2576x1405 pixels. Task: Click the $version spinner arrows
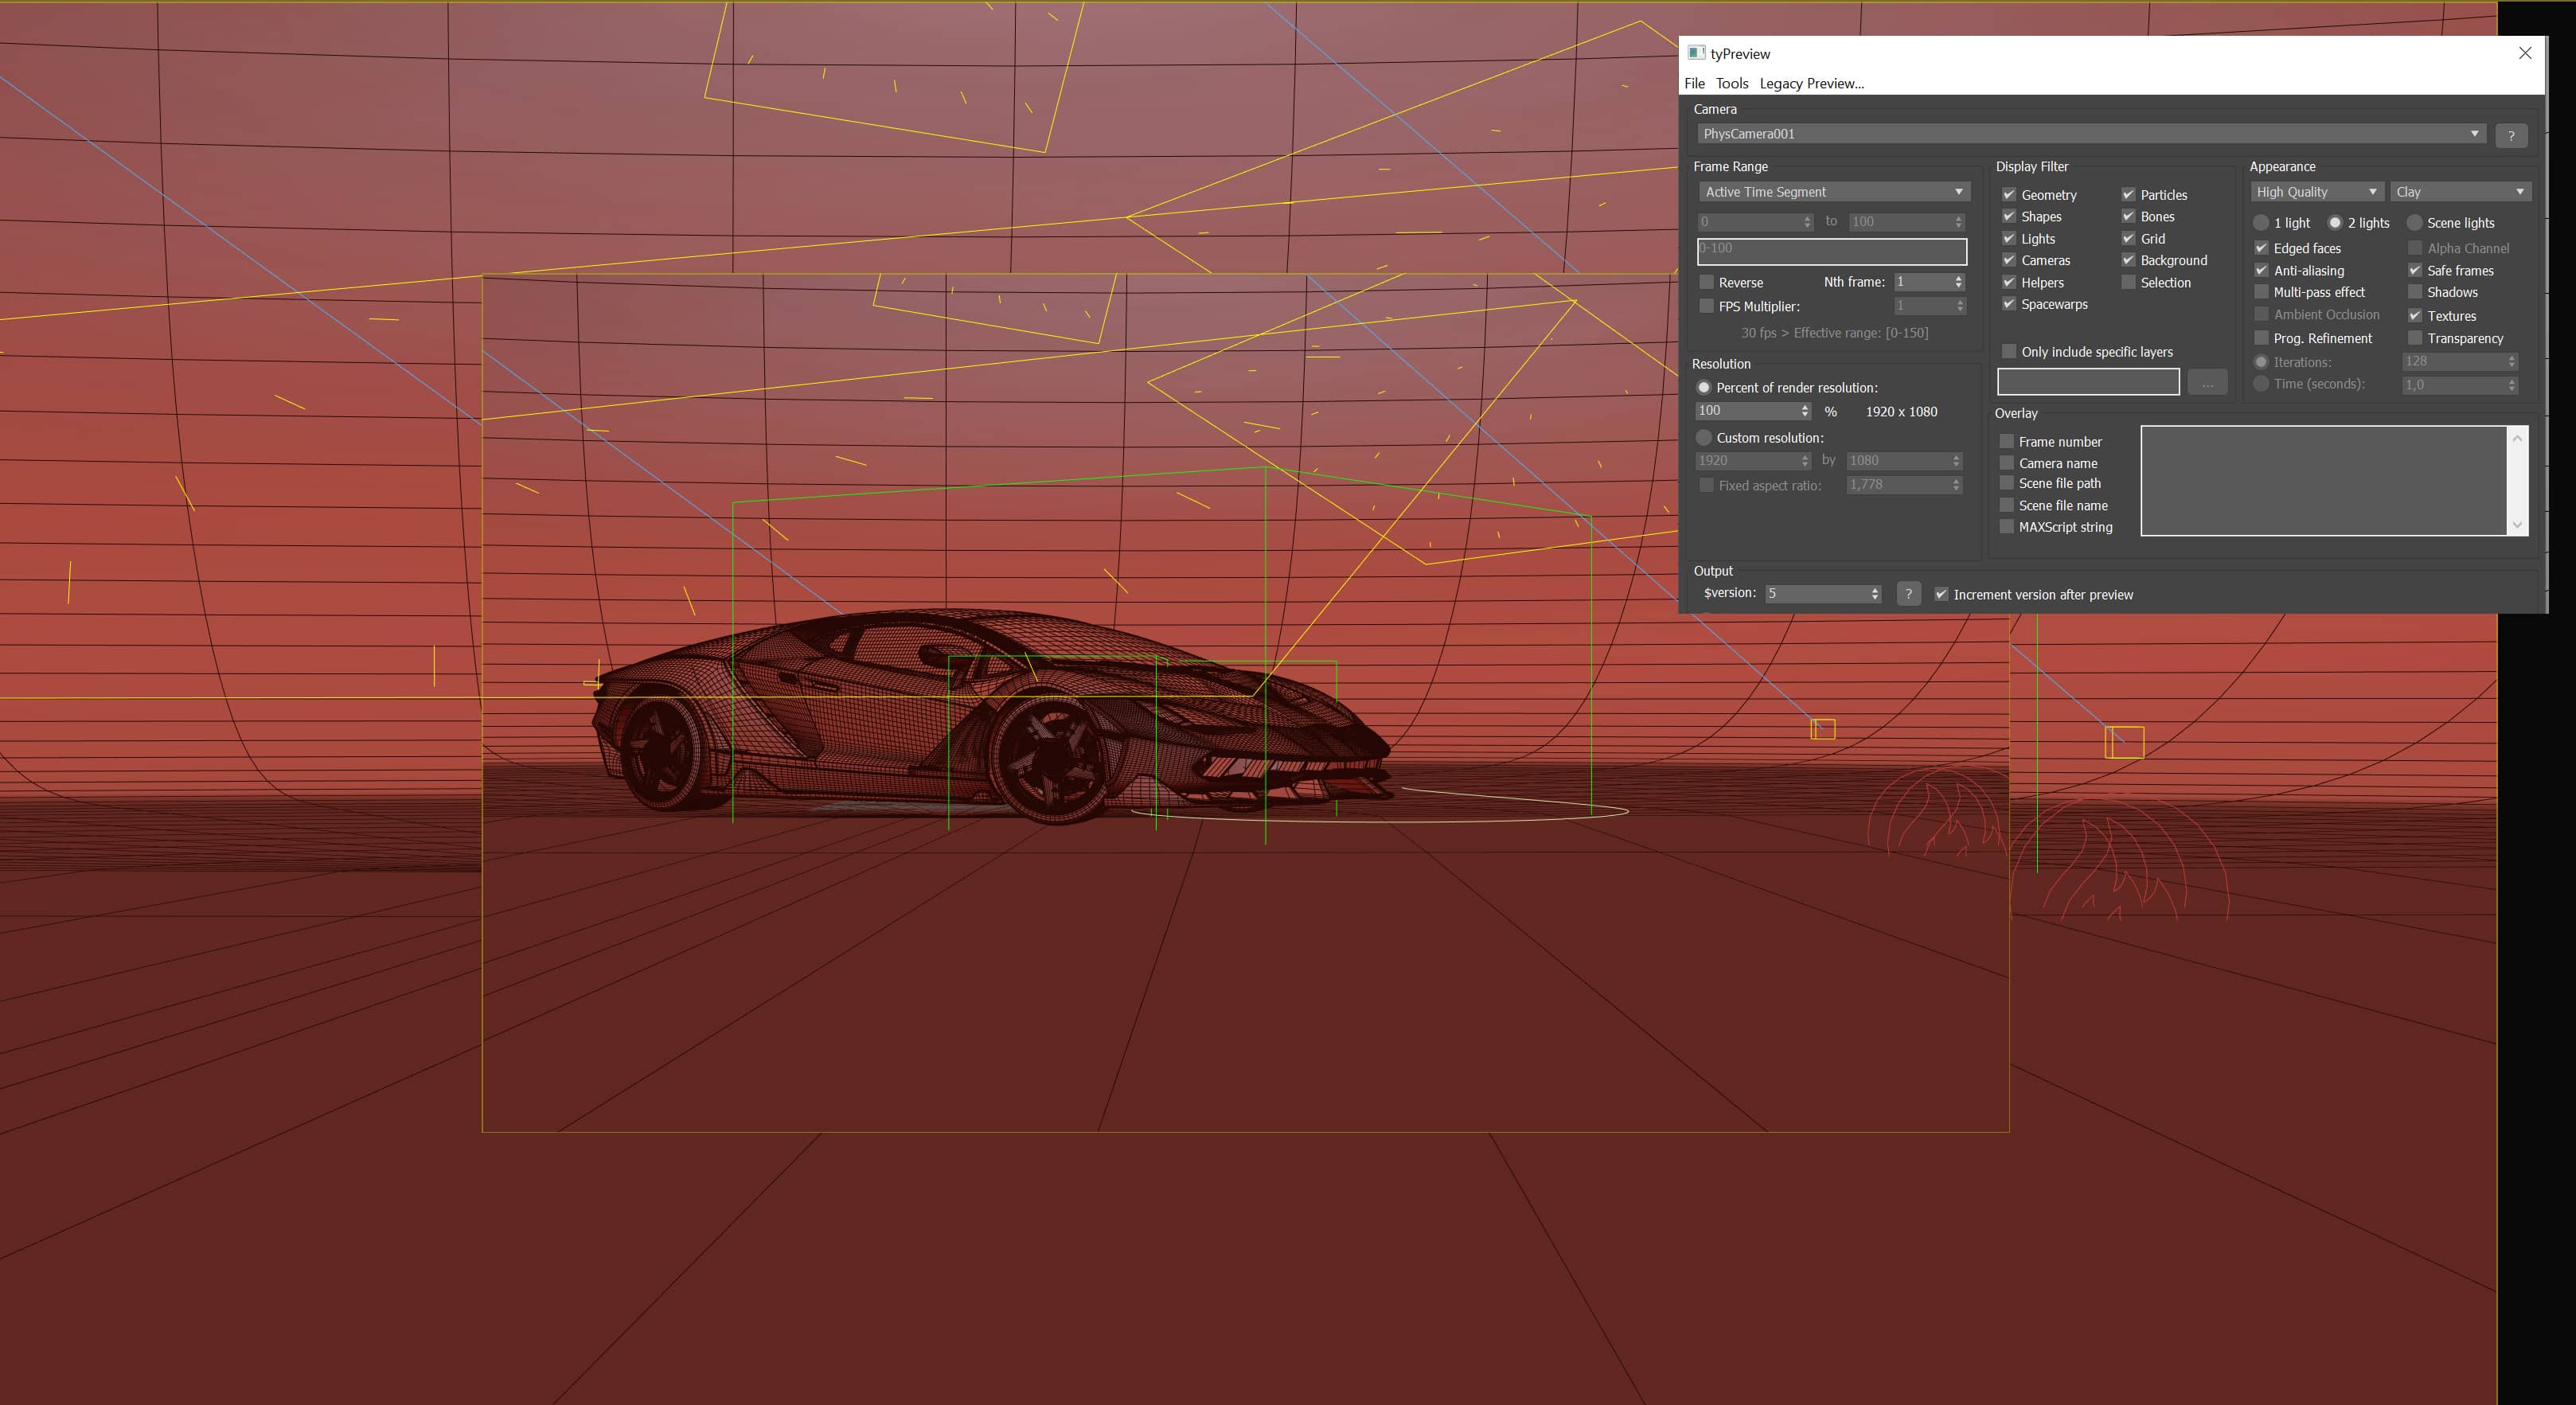1875,594
